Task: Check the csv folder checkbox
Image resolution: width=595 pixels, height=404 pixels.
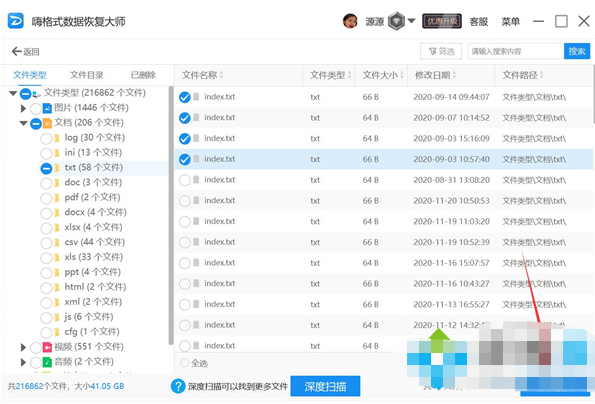Action: pos(46,243)
